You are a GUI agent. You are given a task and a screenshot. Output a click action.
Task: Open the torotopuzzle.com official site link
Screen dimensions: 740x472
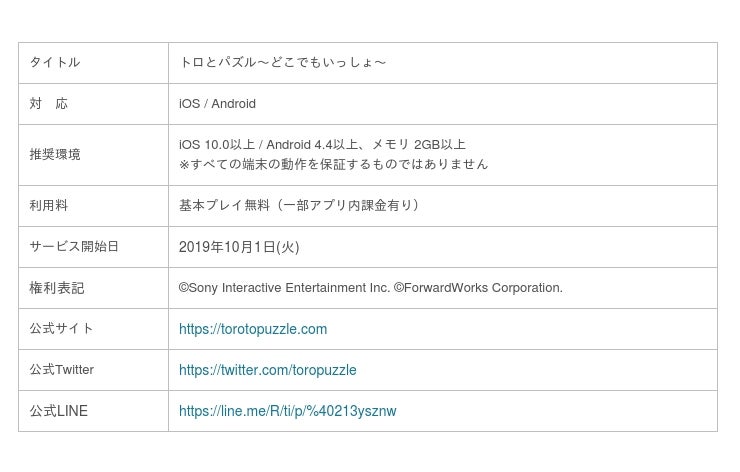(253, 329)
